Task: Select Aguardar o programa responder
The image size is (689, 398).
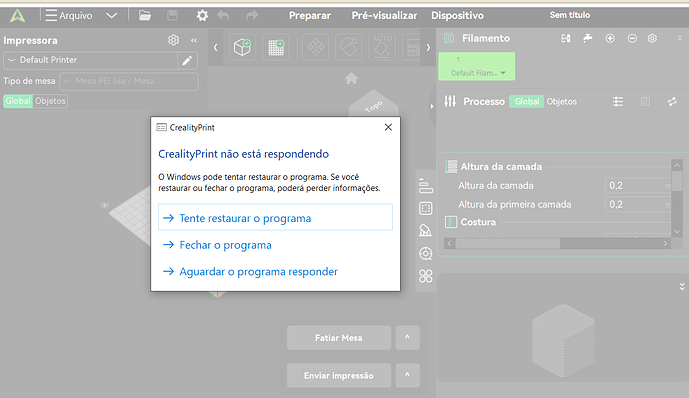Action: 258,271
